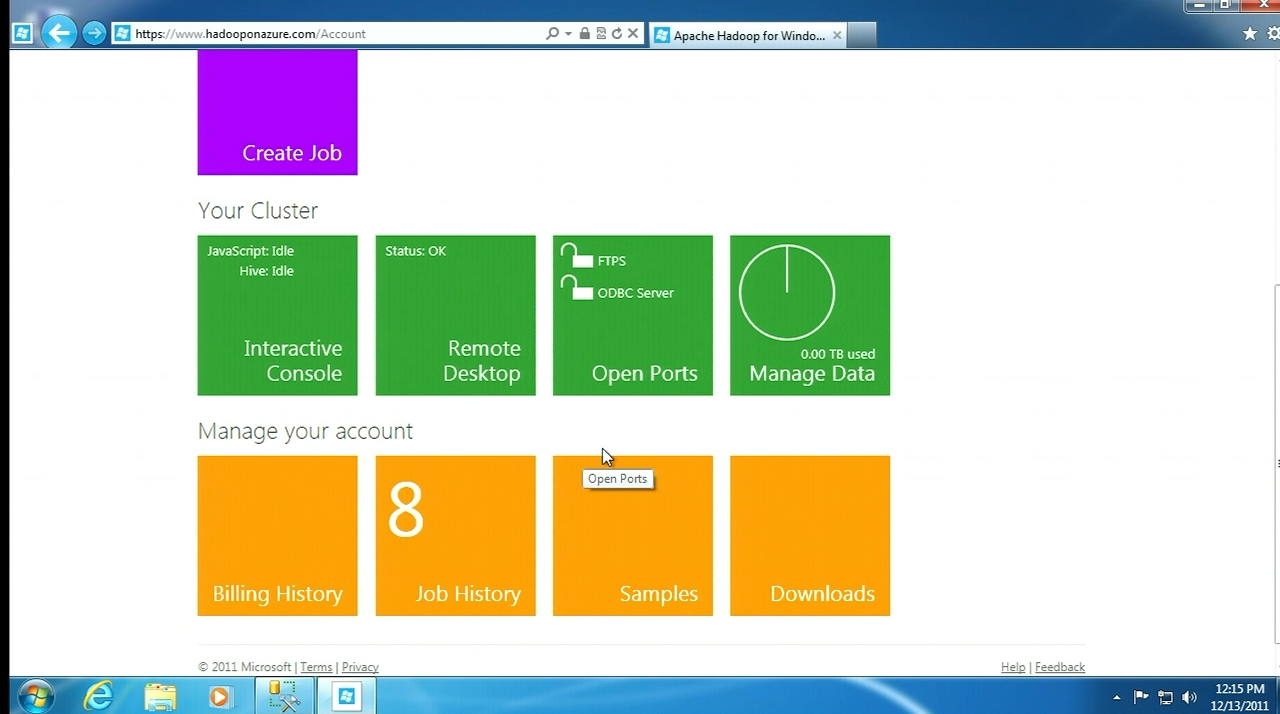This screenshot has height=714, width=1280.
Task: Click the address bar search magnifier icon
Action: [x=552, y=34]
